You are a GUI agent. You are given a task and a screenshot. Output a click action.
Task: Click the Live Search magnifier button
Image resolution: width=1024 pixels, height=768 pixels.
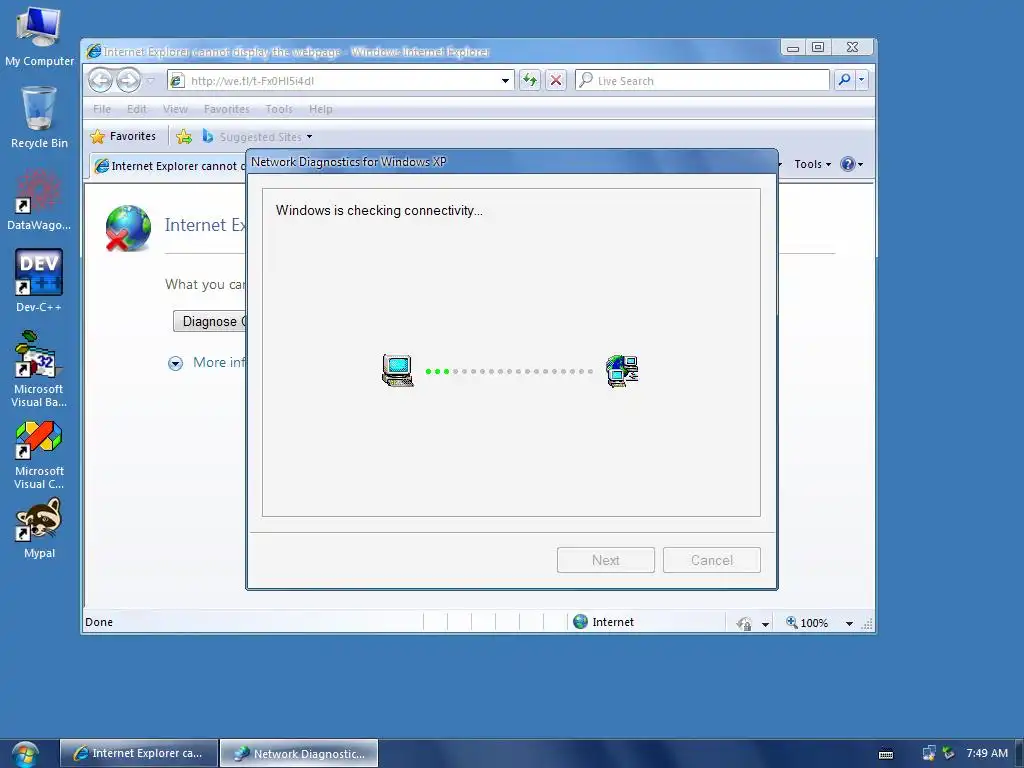pyautogui.click(x=844, y=80)
